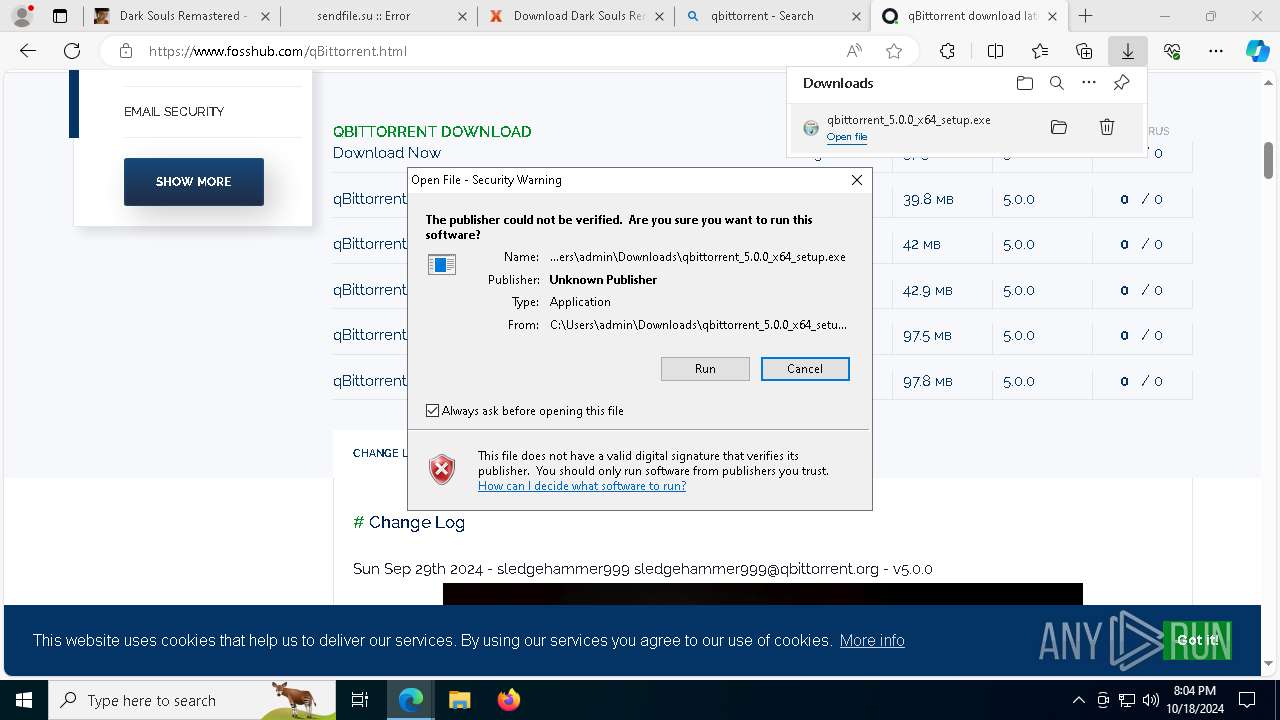
Task: Switch to Download Dark Souls tab
Action: point(574,16)
